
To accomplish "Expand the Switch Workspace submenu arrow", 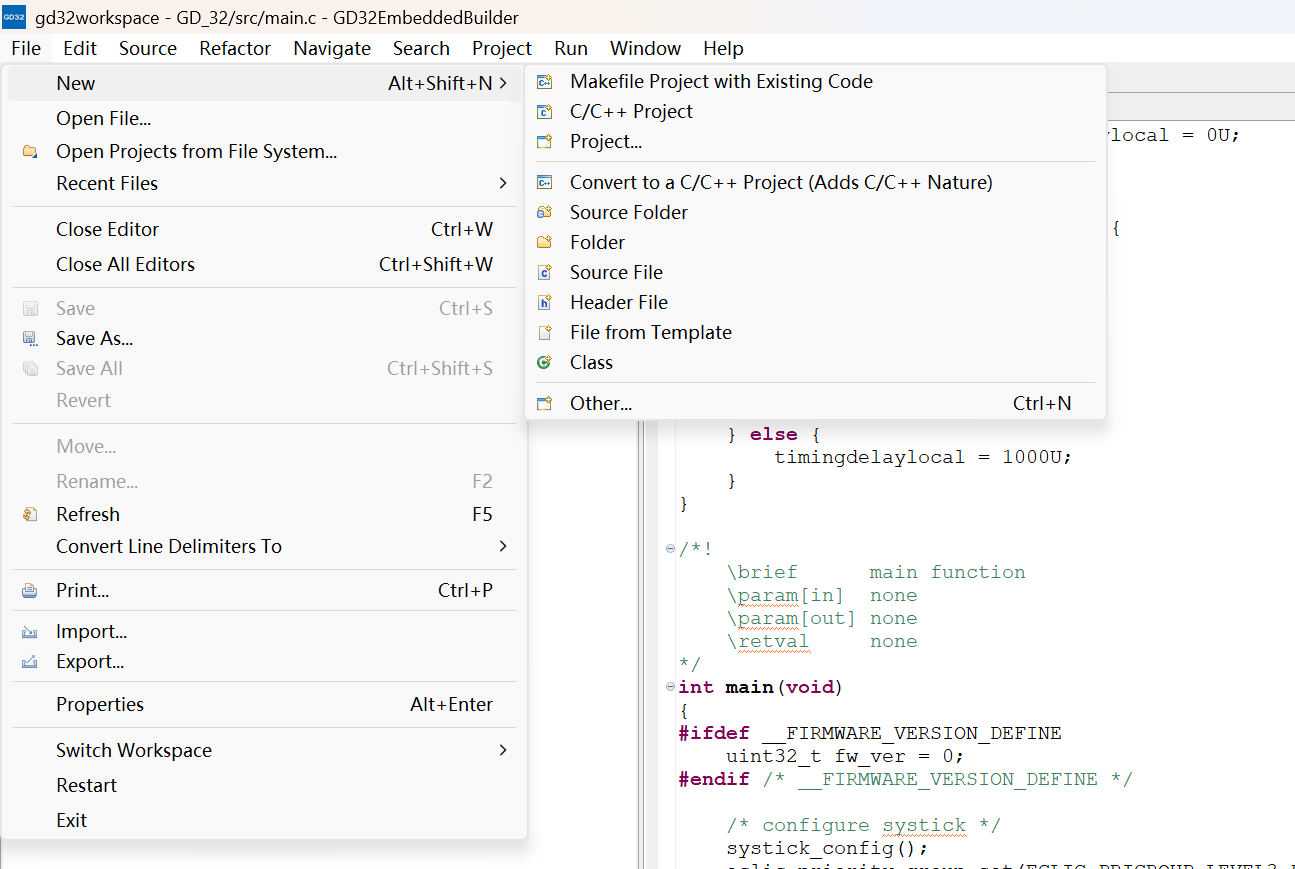I will coord(503,750).
